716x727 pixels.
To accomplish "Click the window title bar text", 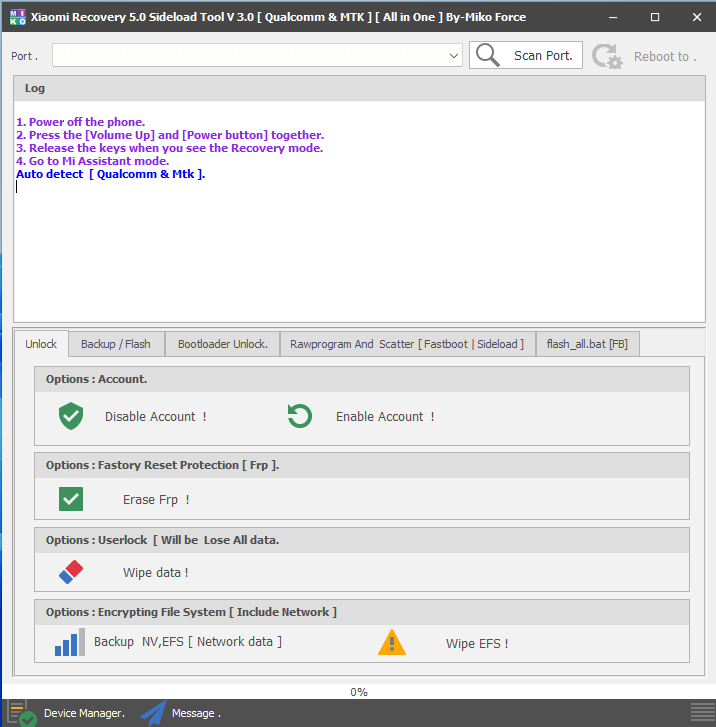I will 278,17.
